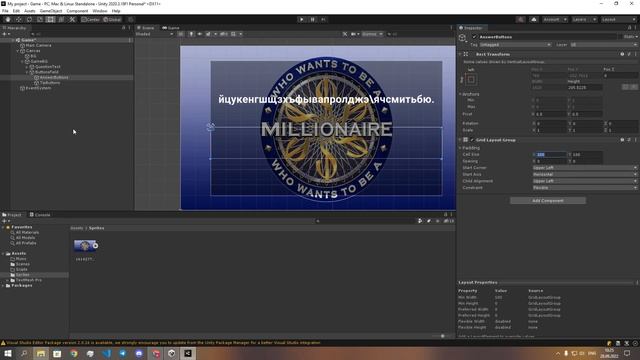This screenshot has width=640, height=360.
Task: Select the Sprites folder in Project
Action: pyautogui.click(x=22, y=275)
